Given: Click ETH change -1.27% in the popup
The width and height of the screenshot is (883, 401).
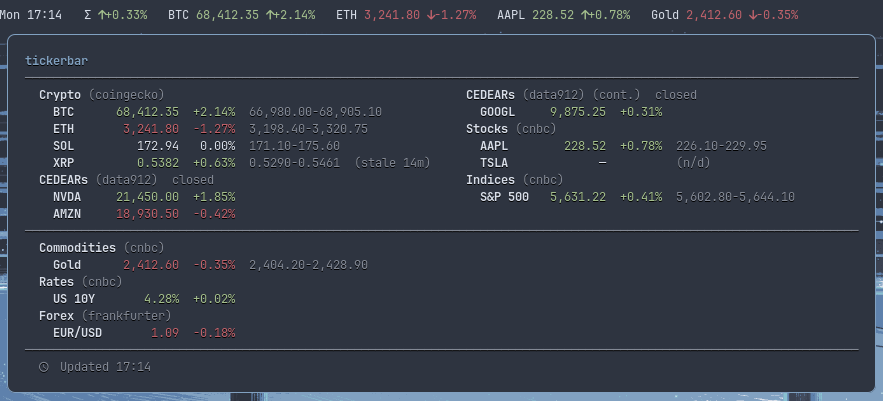Looking at the screenshot, I should 214,129.
